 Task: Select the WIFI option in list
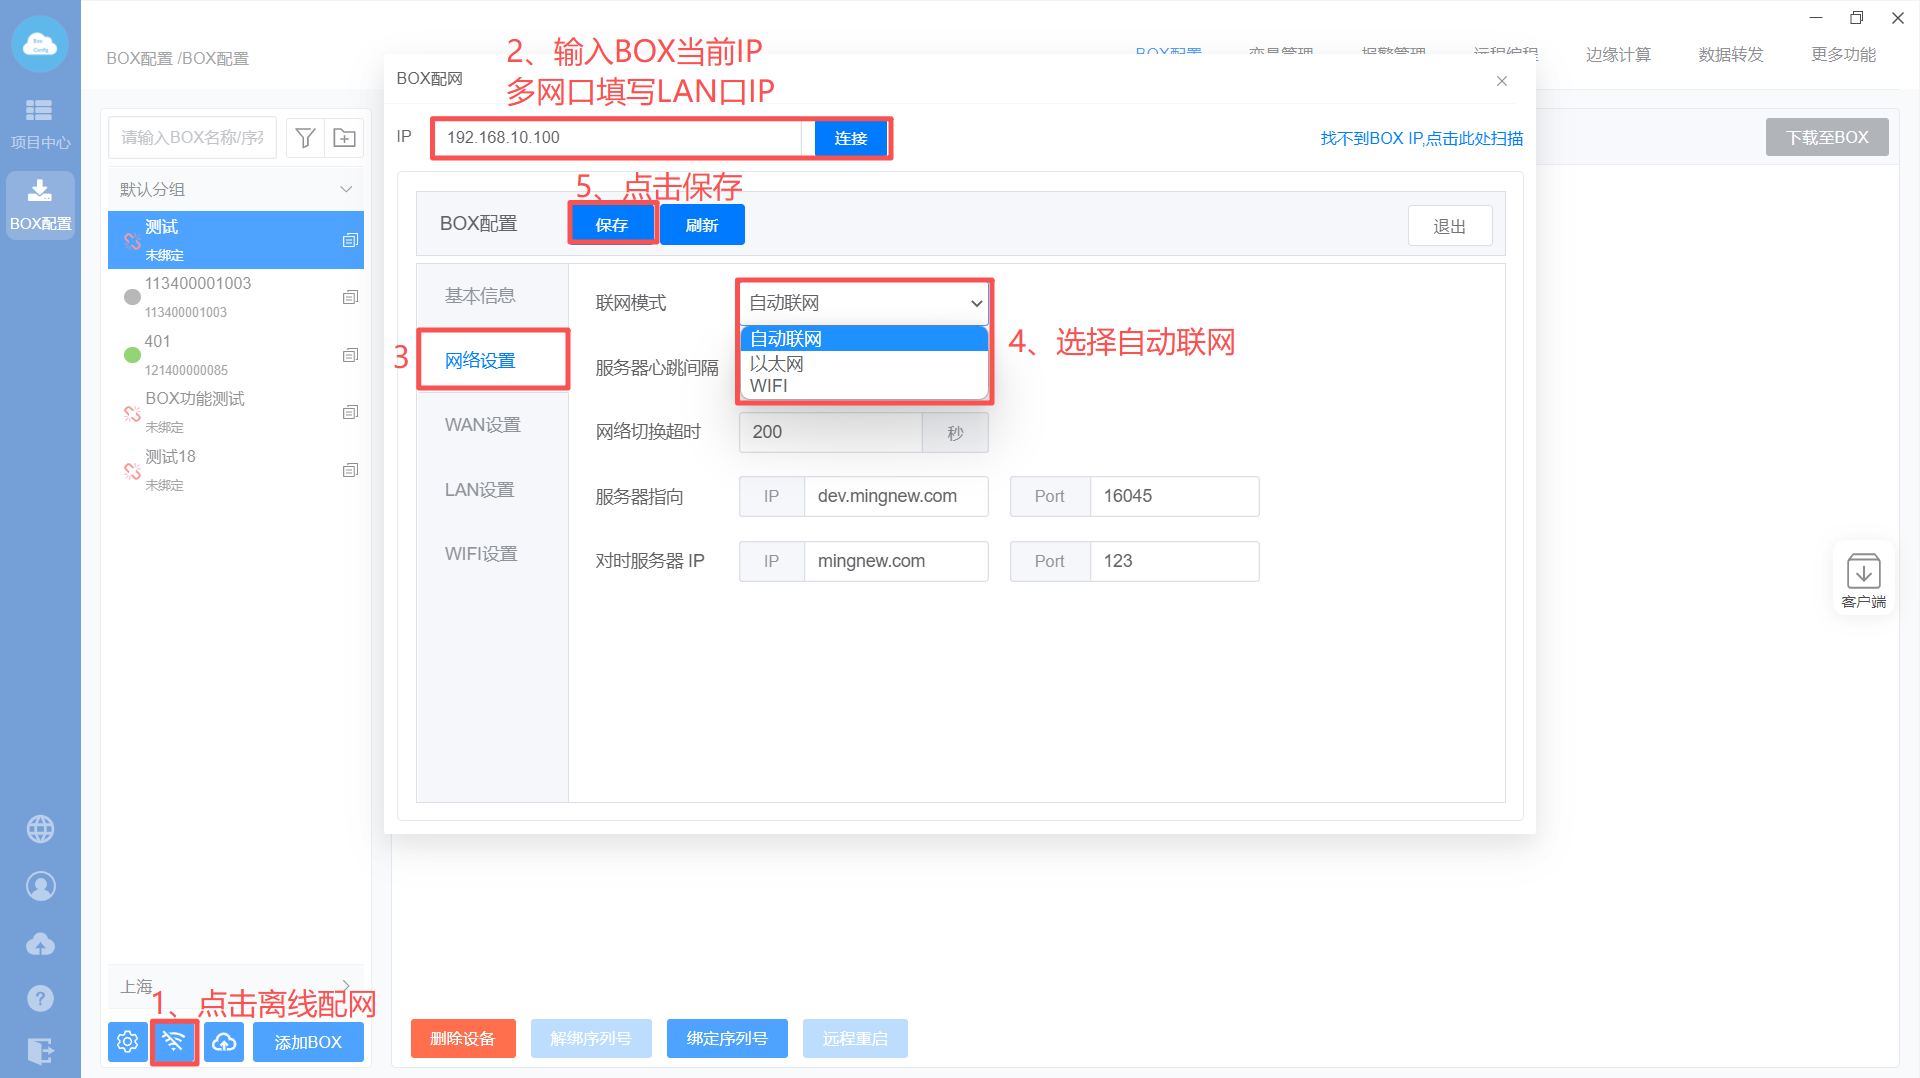click(x=769, y=386)
